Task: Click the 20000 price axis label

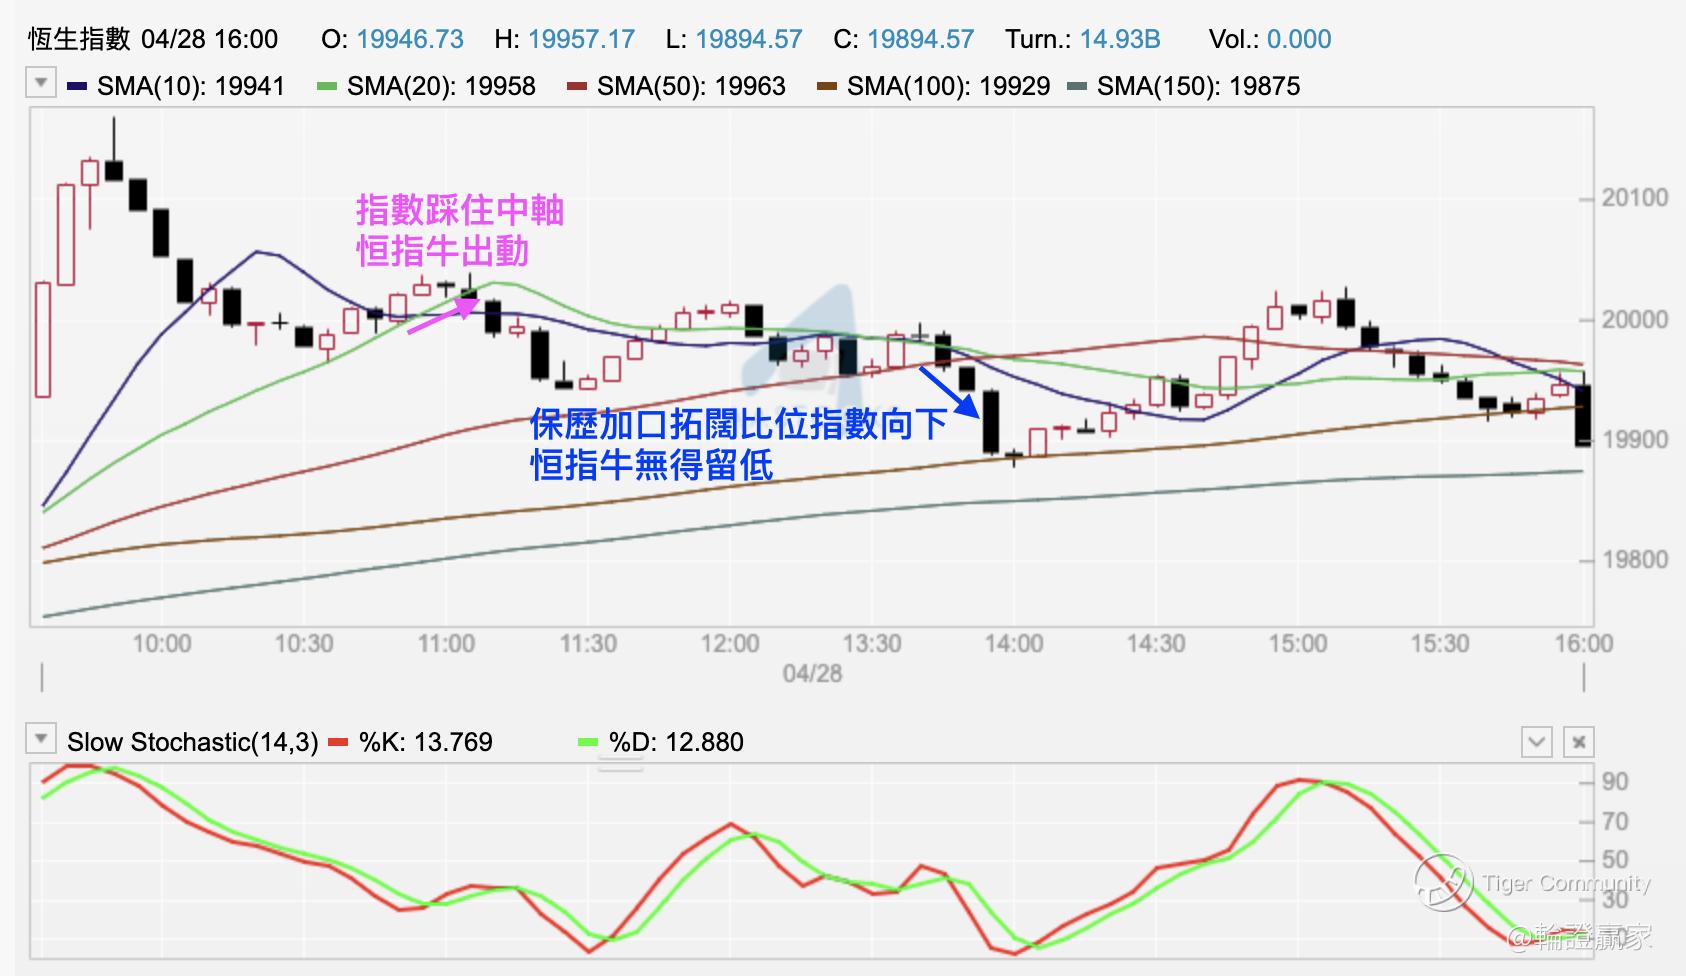Action: (1634, 320)
